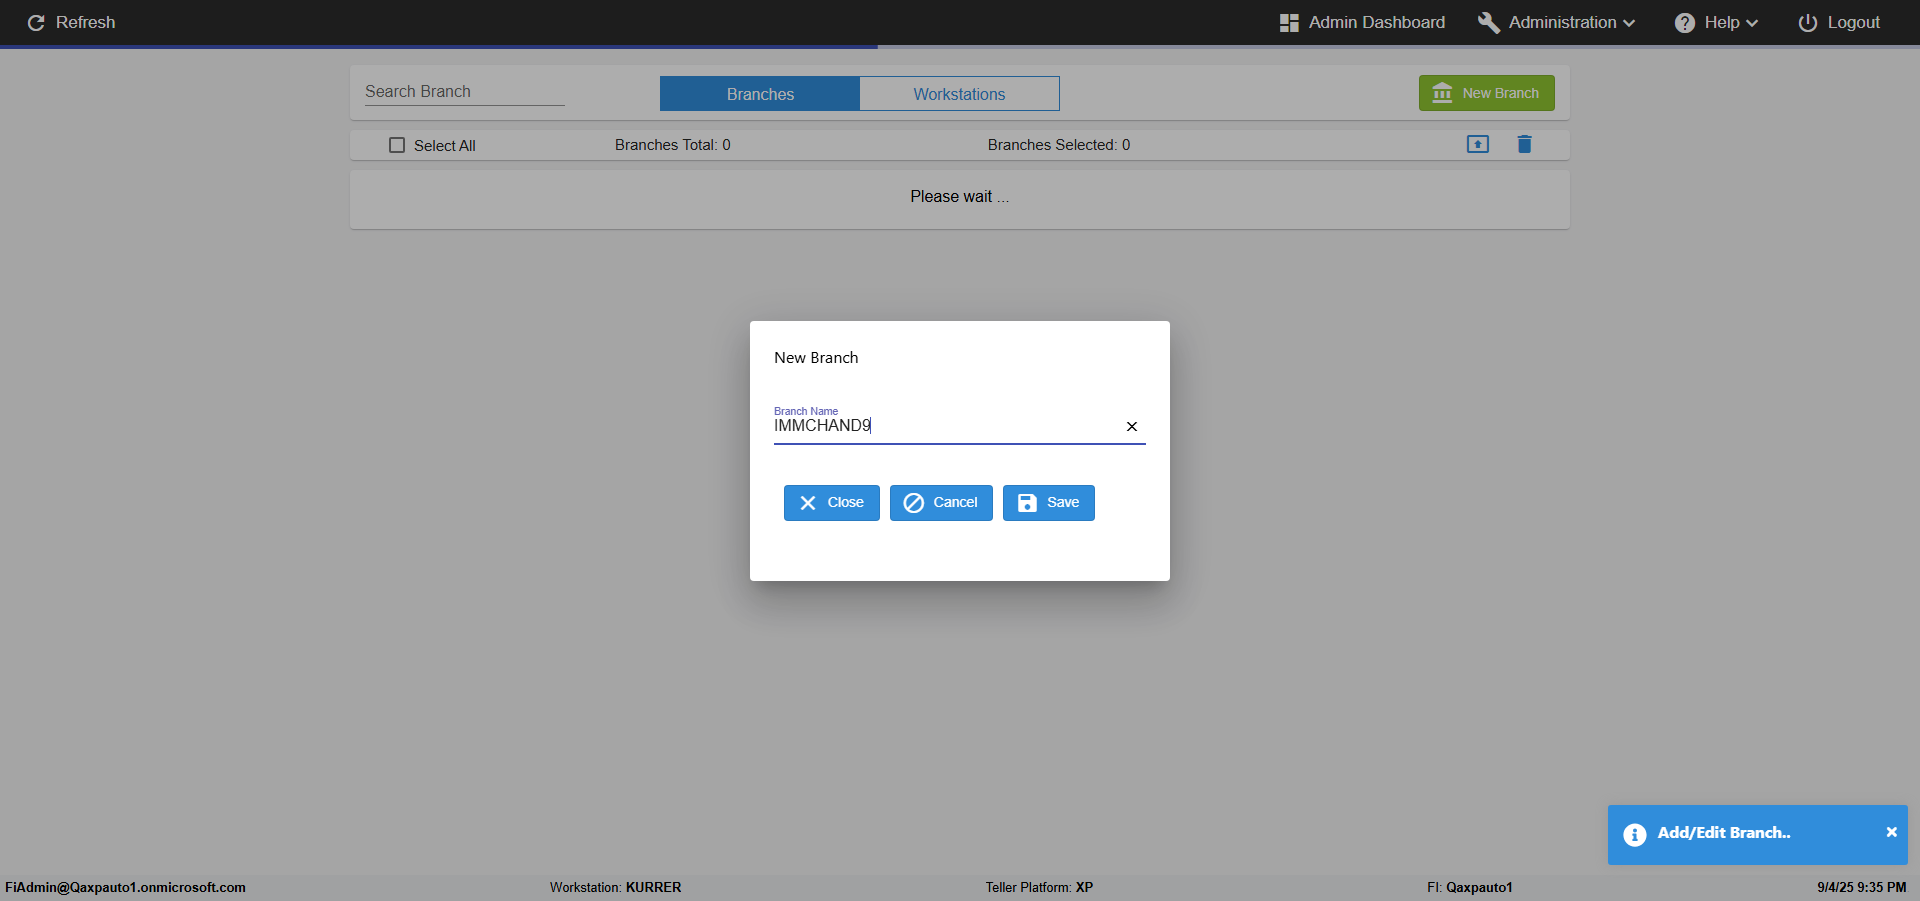Open the Help dropdown menu
This screenshot has width=1920, height=901.
[x=1716, y=22]
